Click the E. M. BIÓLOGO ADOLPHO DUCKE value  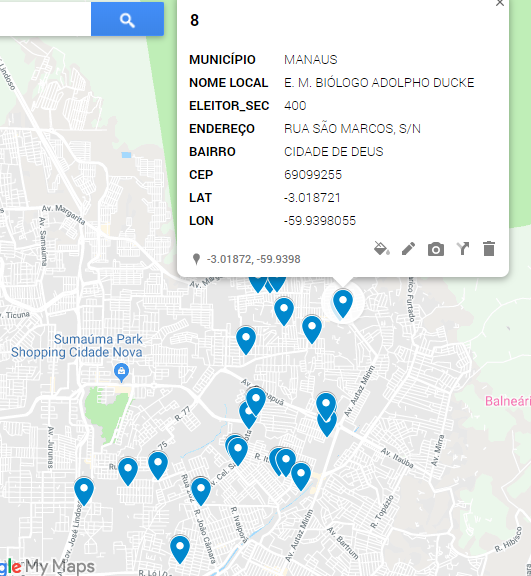tap(379, 83)
